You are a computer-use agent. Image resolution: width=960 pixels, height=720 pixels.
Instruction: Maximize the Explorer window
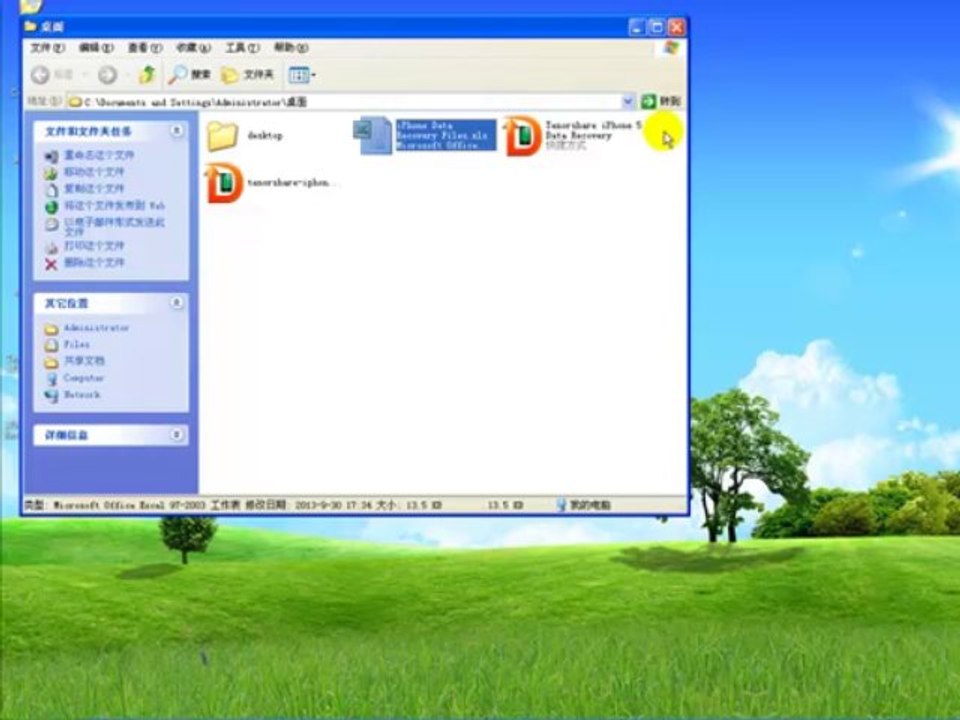point(657,27)
